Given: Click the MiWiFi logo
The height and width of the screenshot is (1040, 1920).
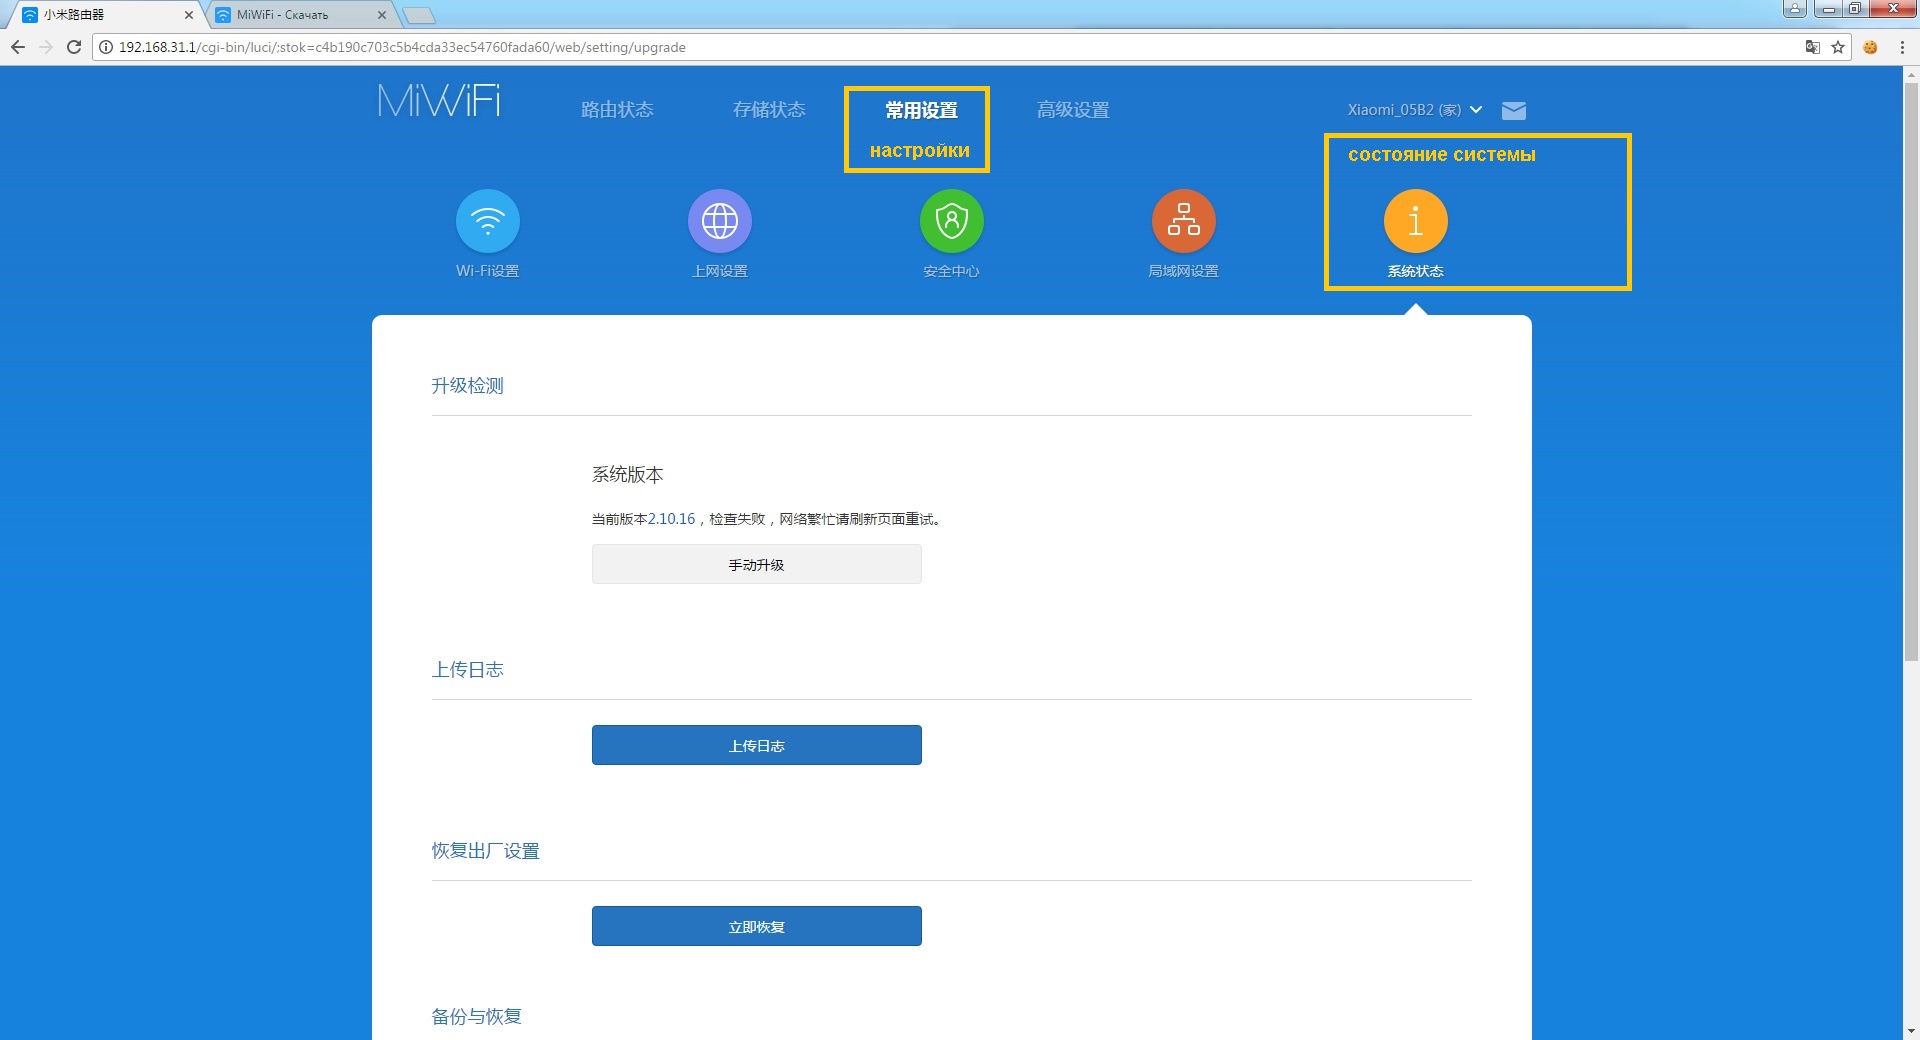Looking at the screenshot, I should point(439,101).
